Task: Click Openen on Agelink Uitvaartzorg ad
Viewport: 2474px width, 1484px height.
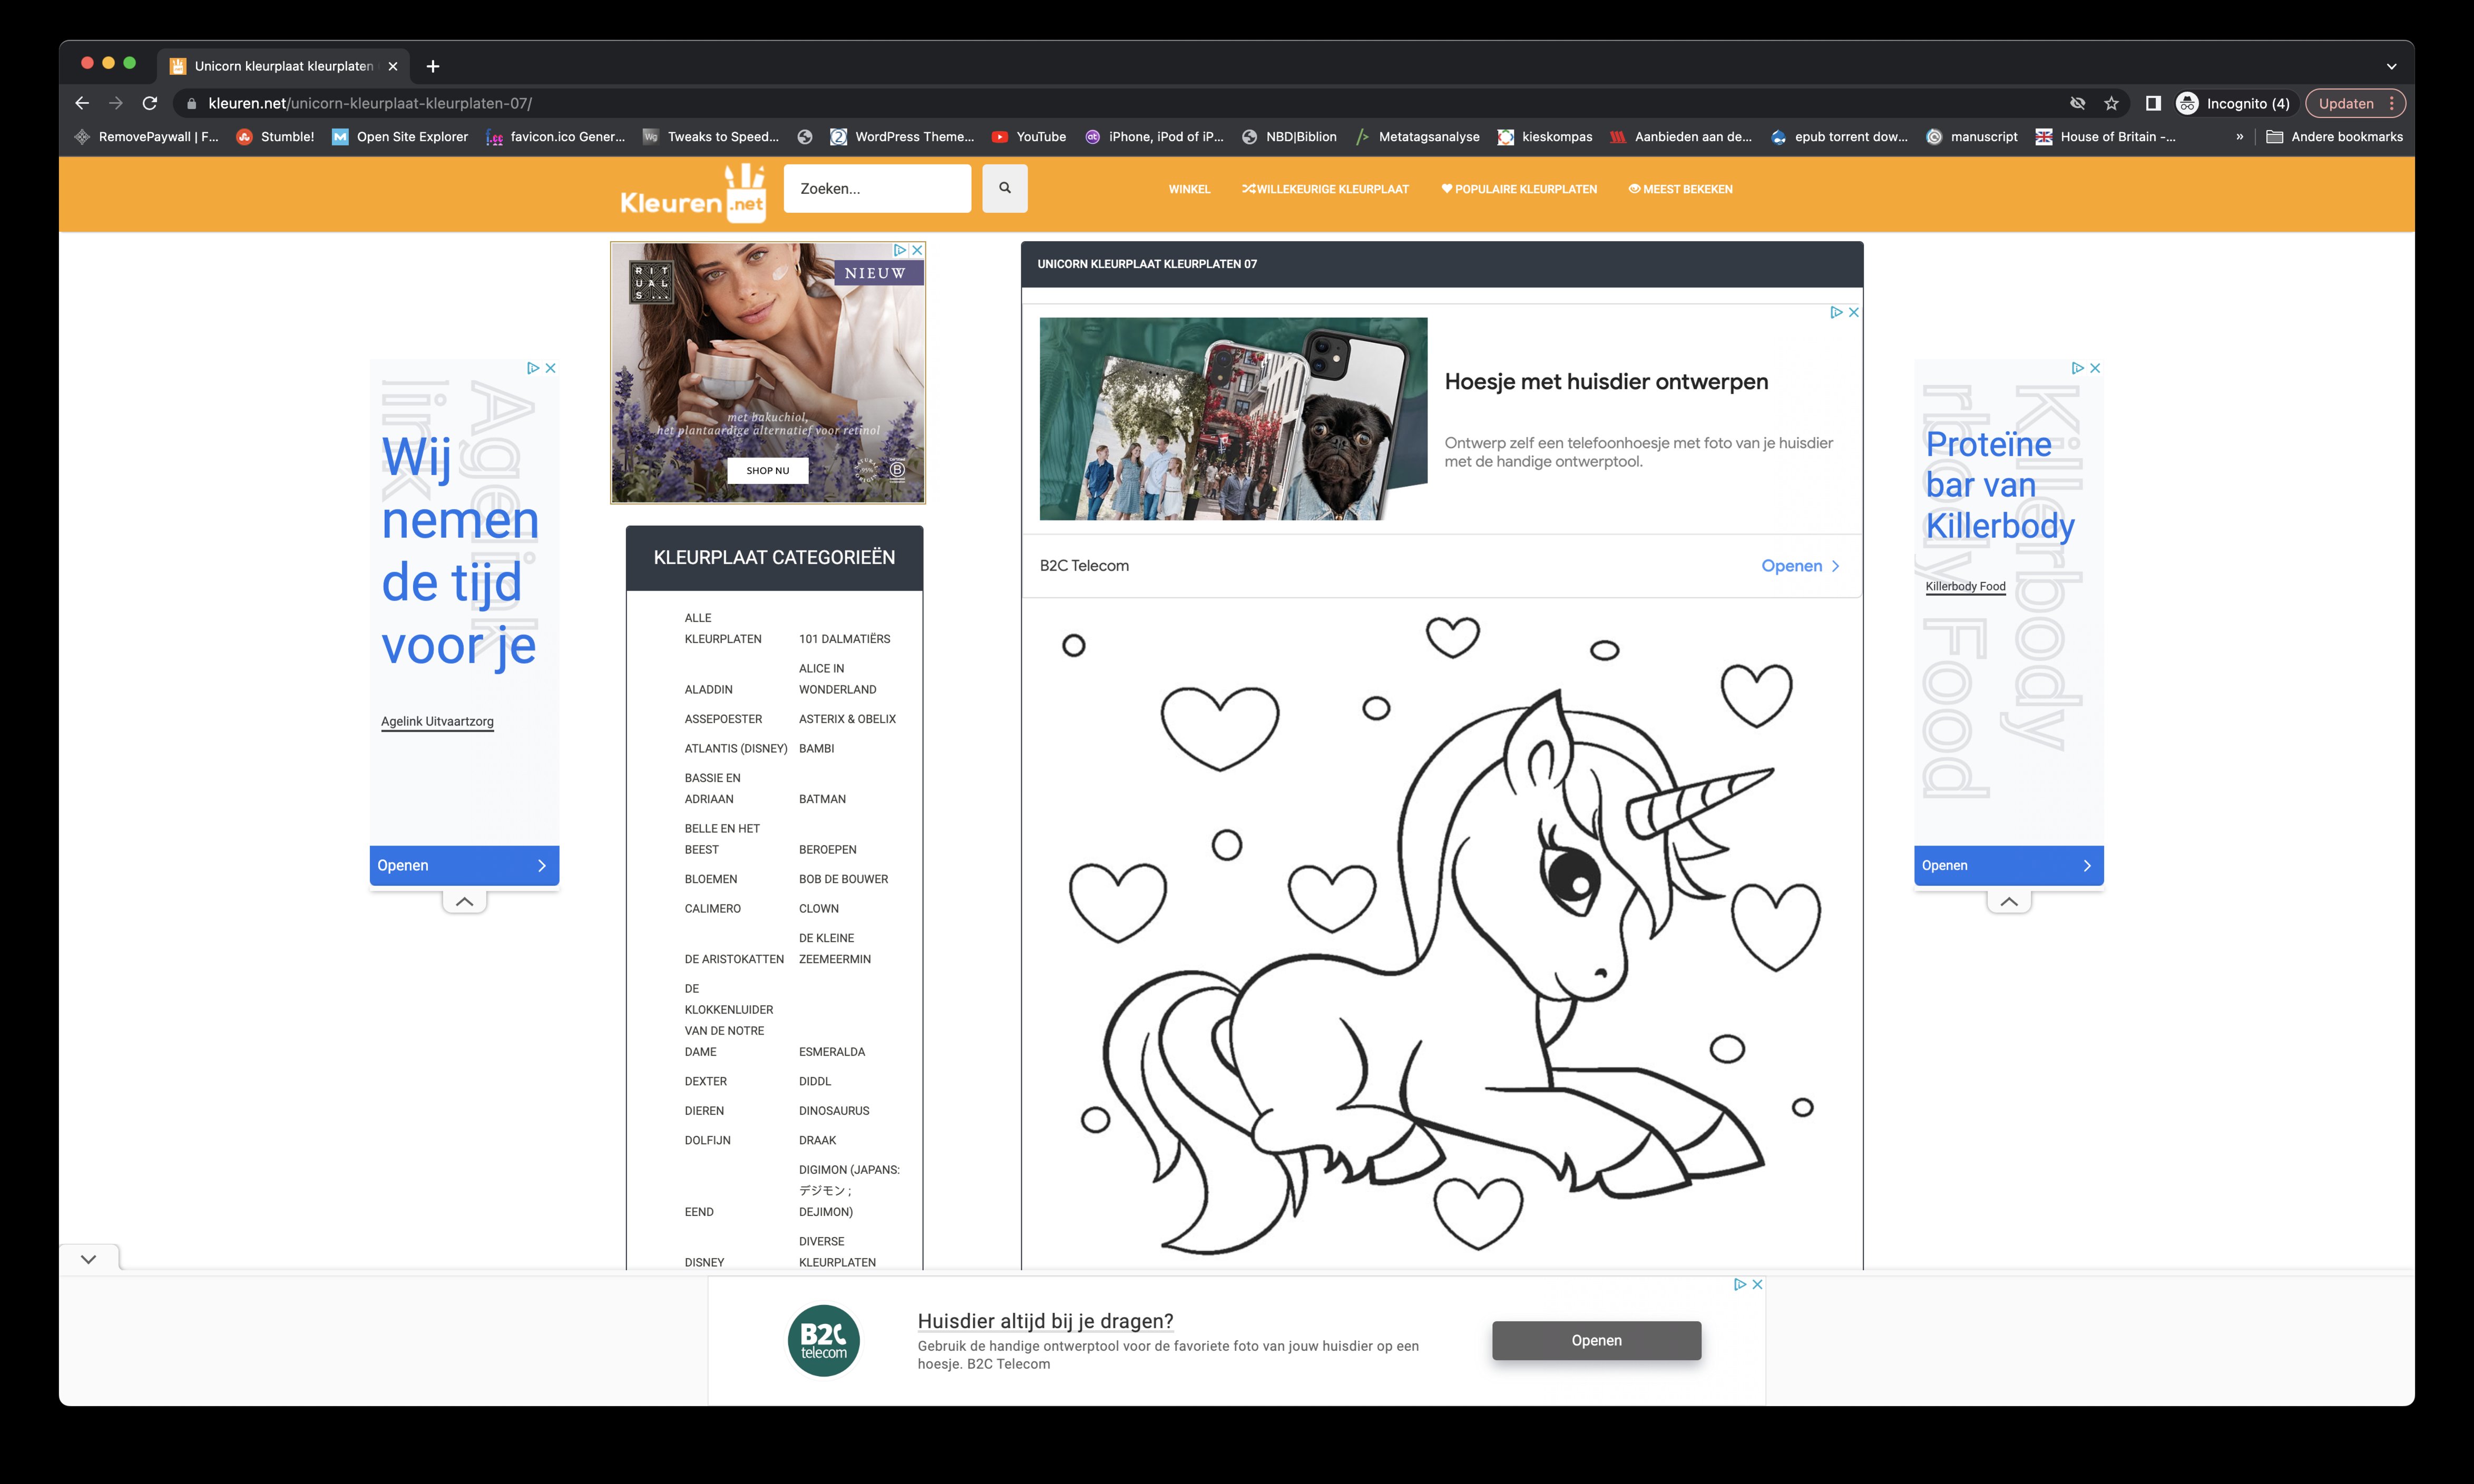Action: point(464,865)
